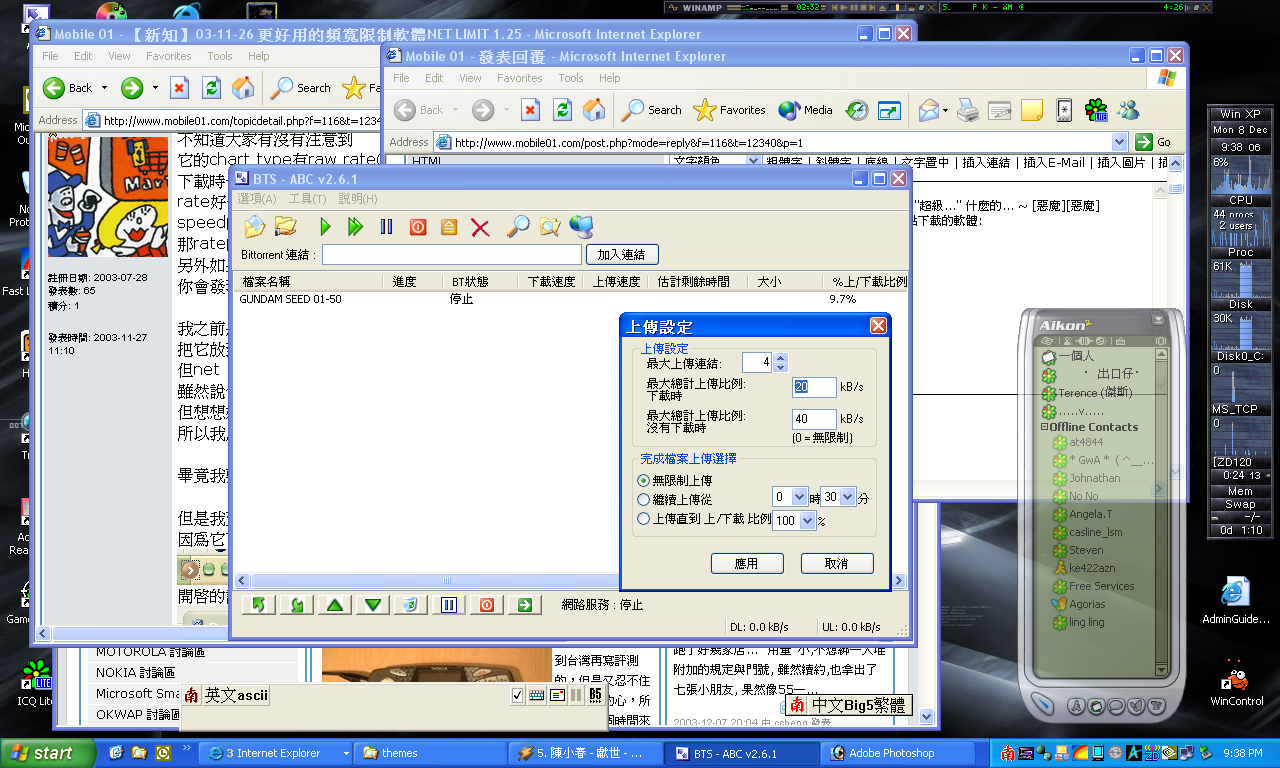Click the History icon in the 發表回覆 IE toolbar
This screenshot has height=768, width=1280.
(x=857, y=110)
